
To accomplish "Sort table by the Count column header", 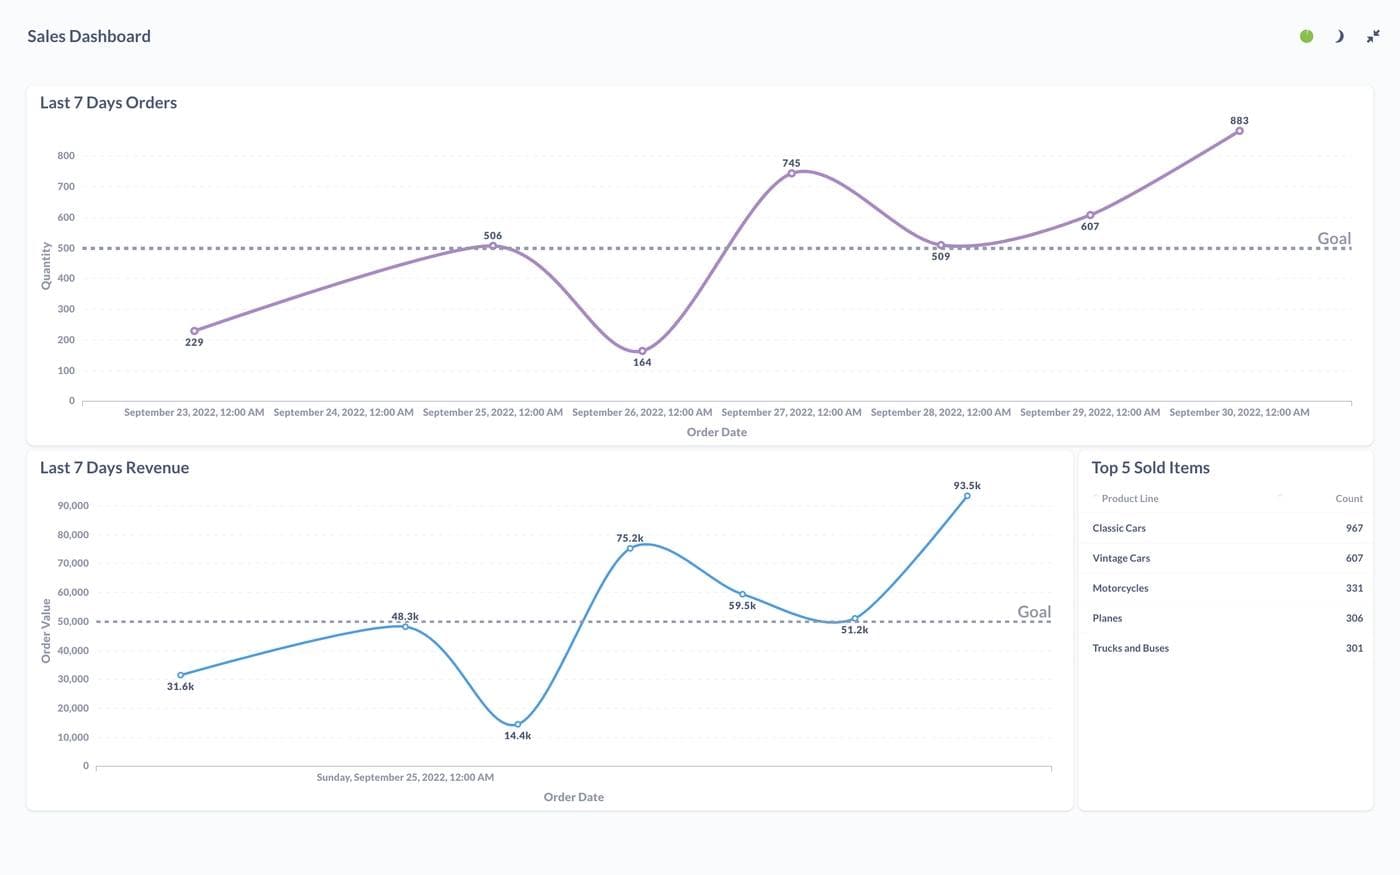I will coord(1348,498).
